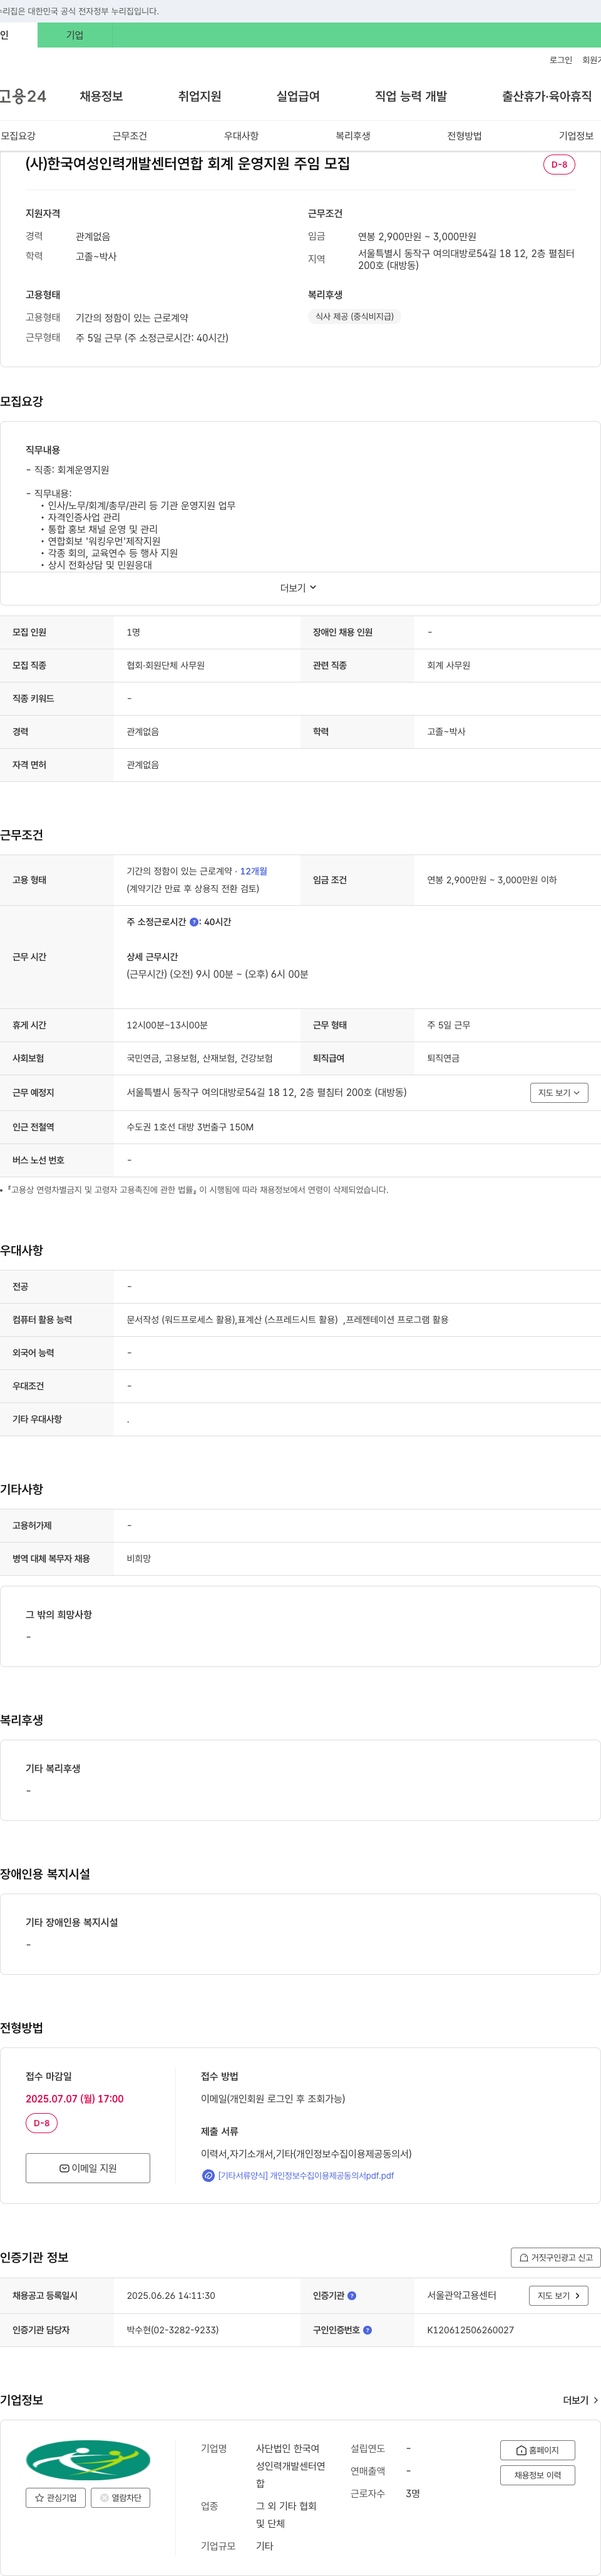Screen dimensions: 601x2576
Task: Click the 주 소정근로시간 help icon
Action: 194,922
